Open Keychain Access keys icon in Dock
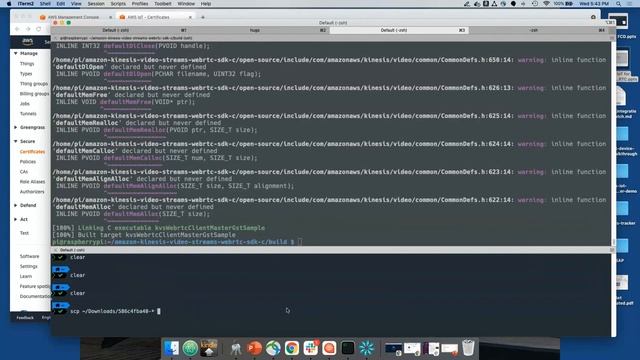This screenshot has height=360, width=640. pyautogui.click(x=236, y=348)
